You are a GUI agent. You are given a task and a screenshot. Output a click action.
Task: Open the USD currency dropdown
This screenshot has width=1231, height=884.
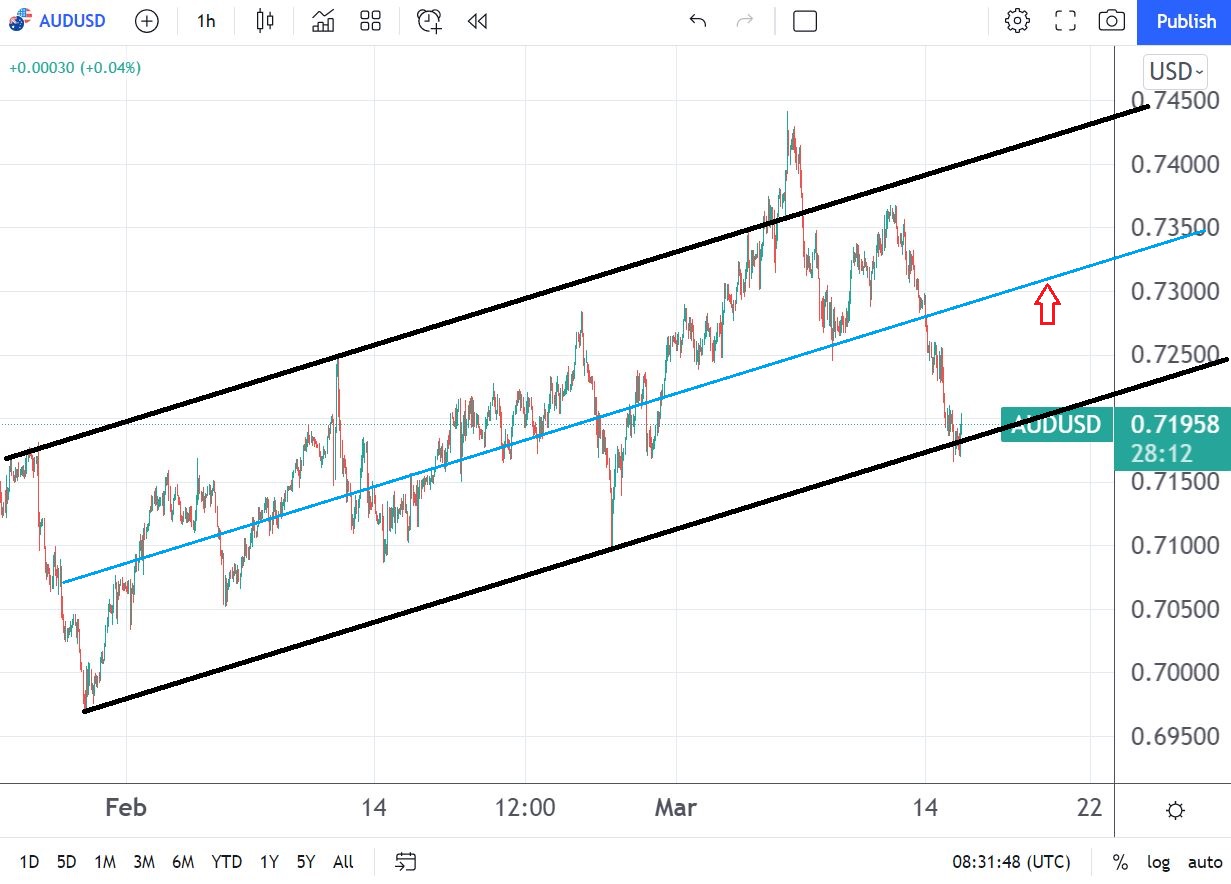click(x=1175, y=71)
